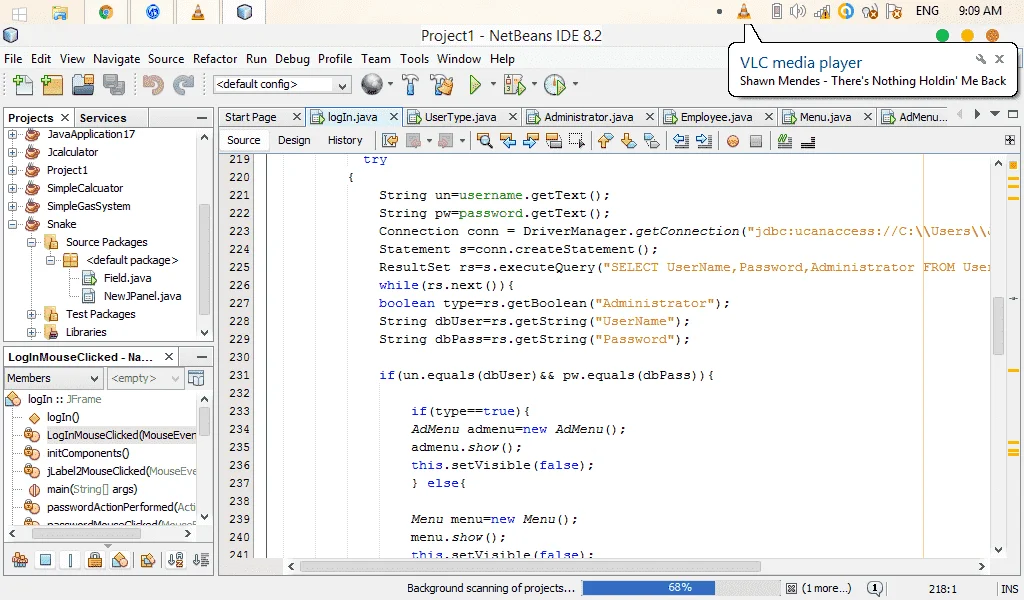Expand the Jcalculator project node
This screenshot has width=1024, height=600.
click(12, 152)
